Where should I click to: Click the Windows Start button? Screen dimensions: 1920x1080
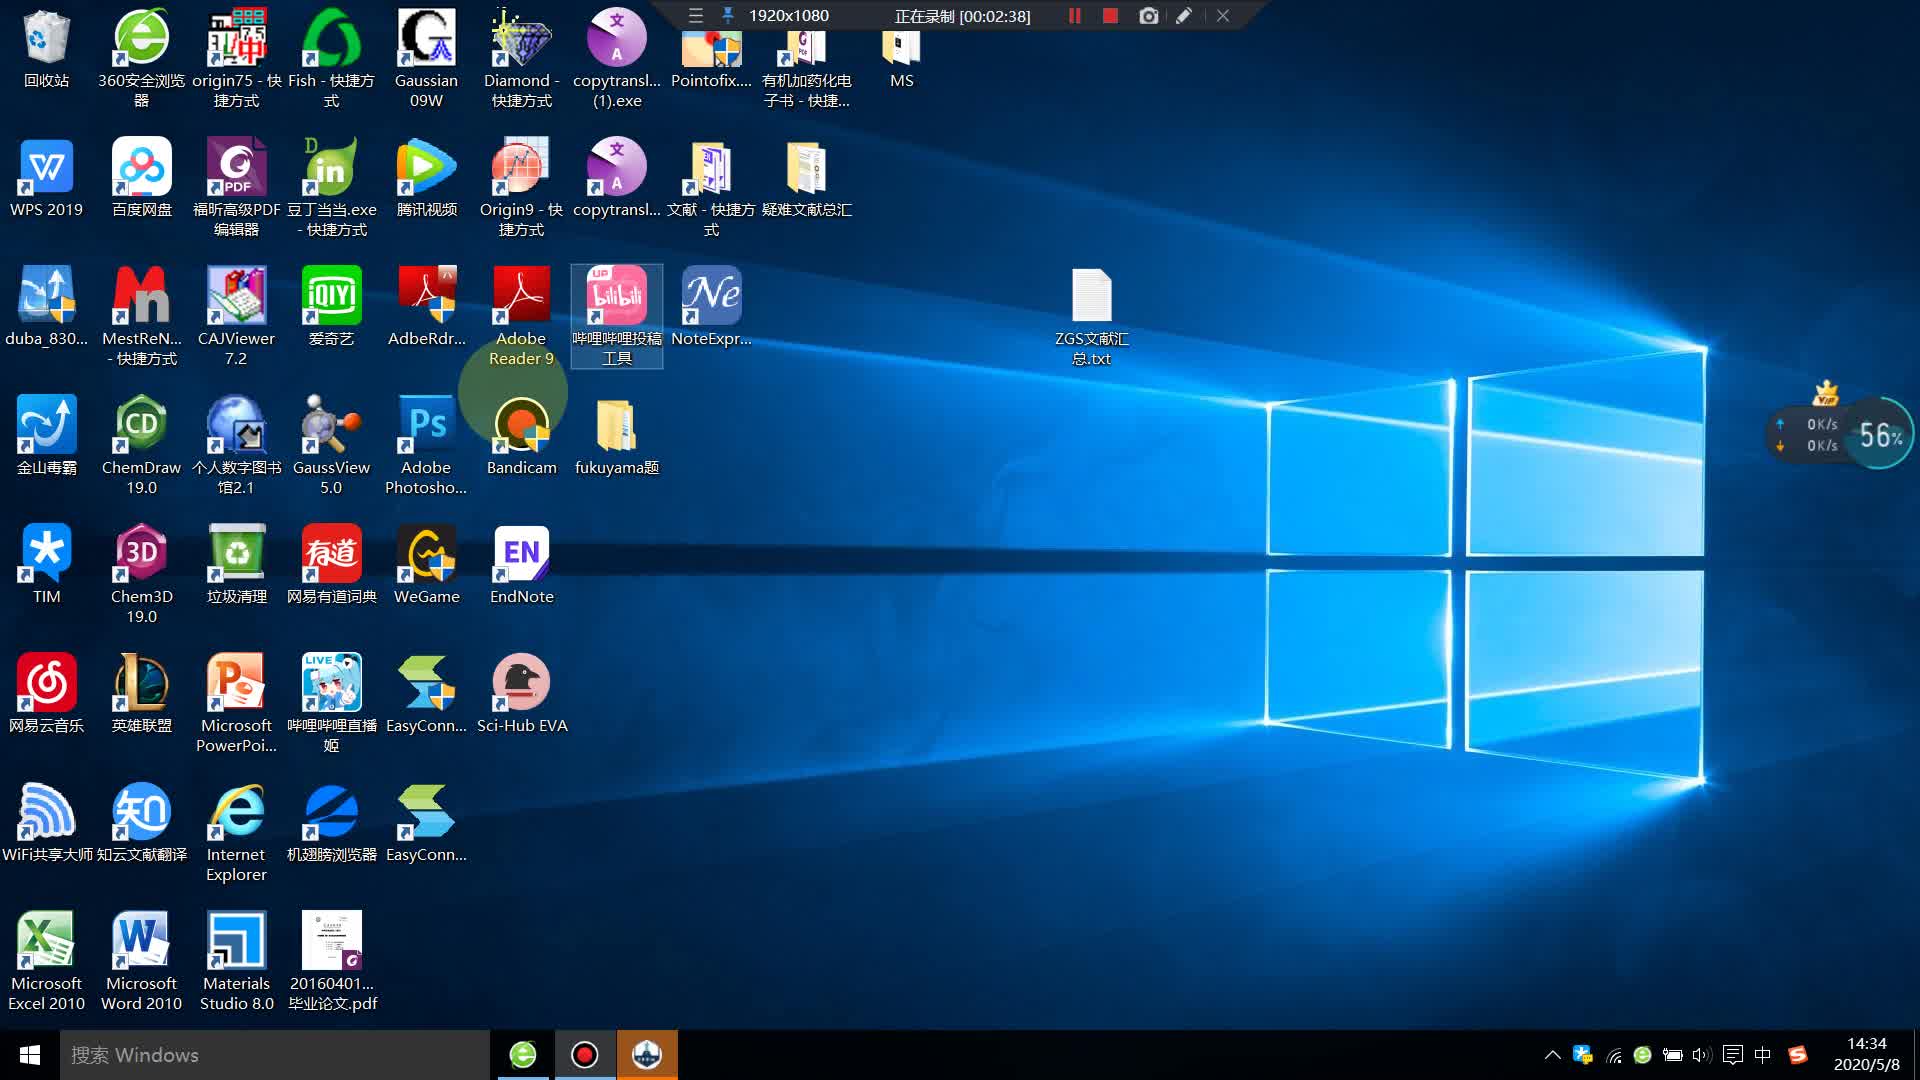(x=30, y=1055)
